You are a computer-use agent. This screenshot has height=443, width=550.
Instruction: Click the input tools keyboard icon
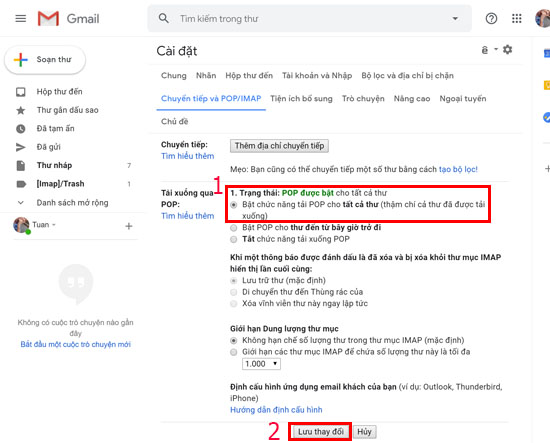point(485,50)
